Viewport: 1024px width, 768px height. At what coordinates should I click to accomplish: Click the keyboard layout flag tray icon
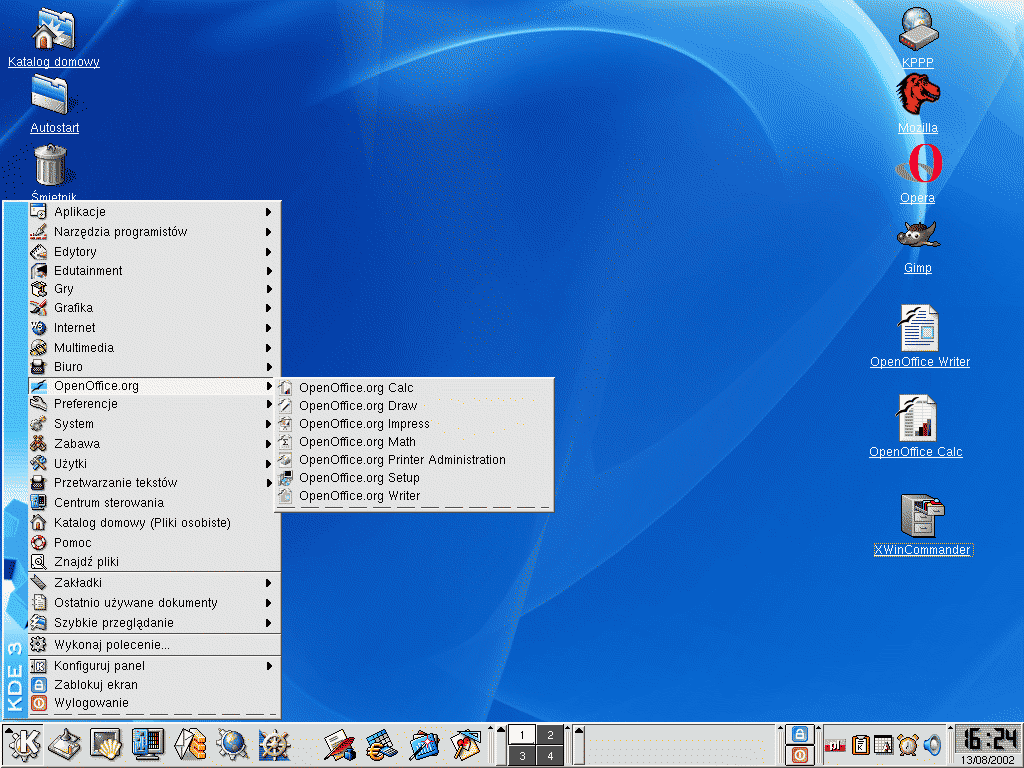[x=835, y=745]
